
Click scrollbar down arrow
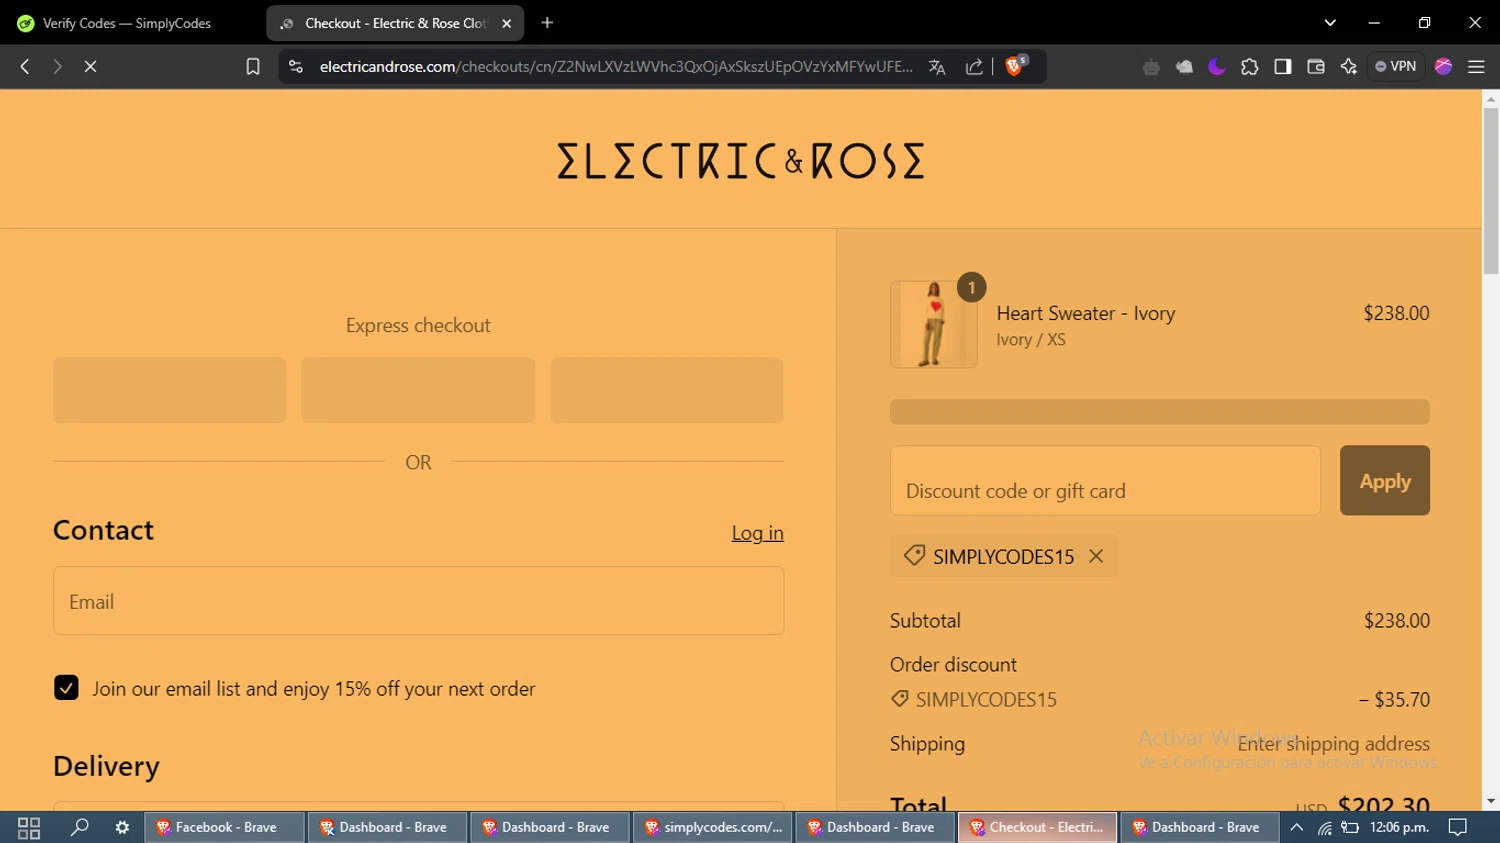coord(1491,801)
